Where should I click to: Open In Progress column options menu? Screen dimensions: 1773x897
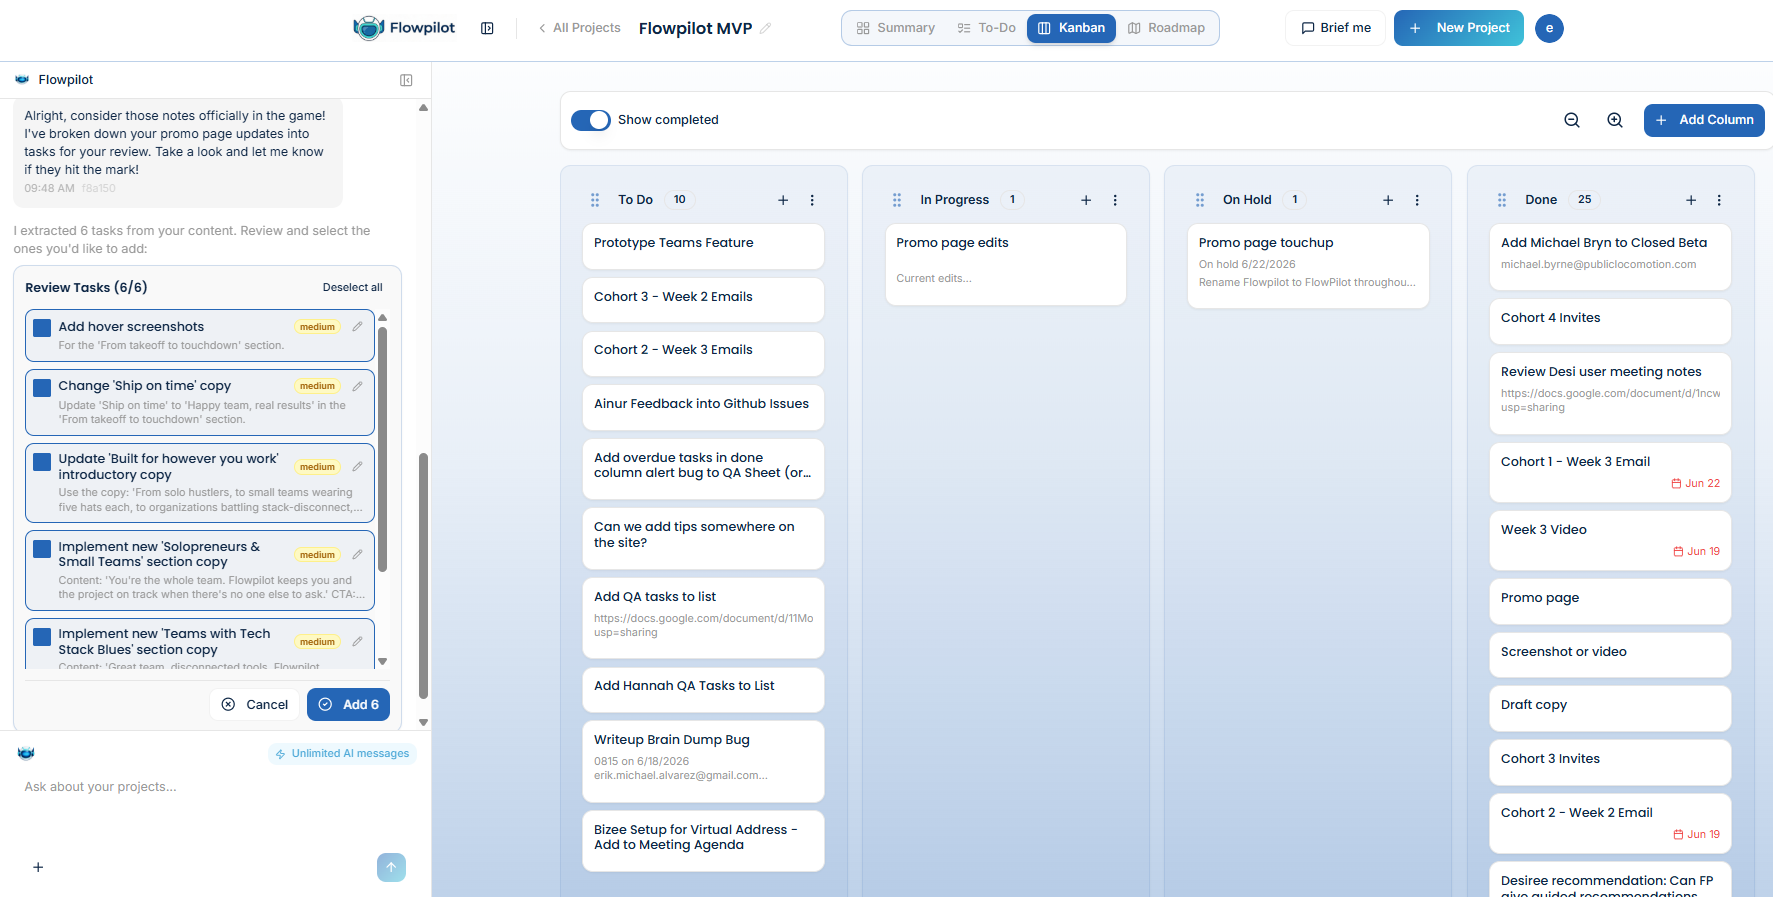(x=1115, y=200)
